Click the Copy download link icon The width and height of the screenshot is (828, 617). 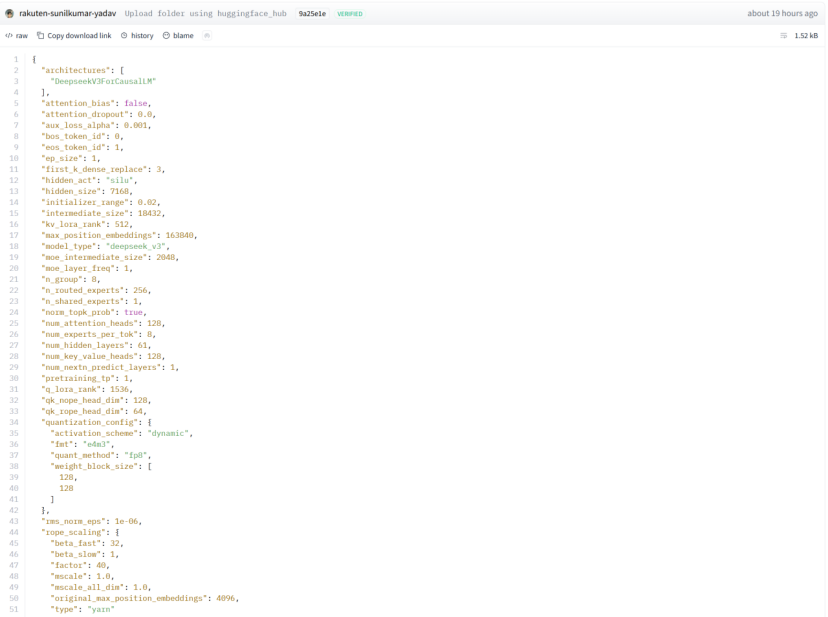tap(41, 35)
